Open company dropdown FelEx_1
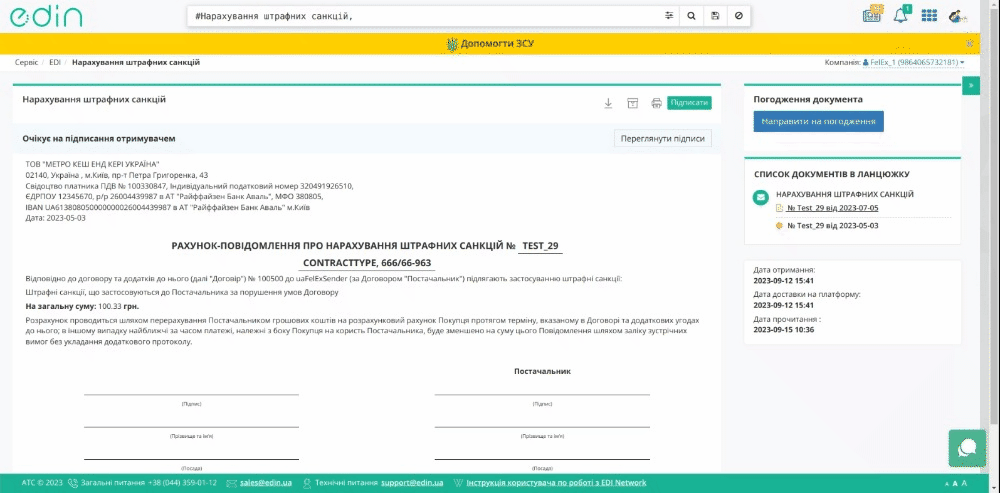 (x=913, y=63)
